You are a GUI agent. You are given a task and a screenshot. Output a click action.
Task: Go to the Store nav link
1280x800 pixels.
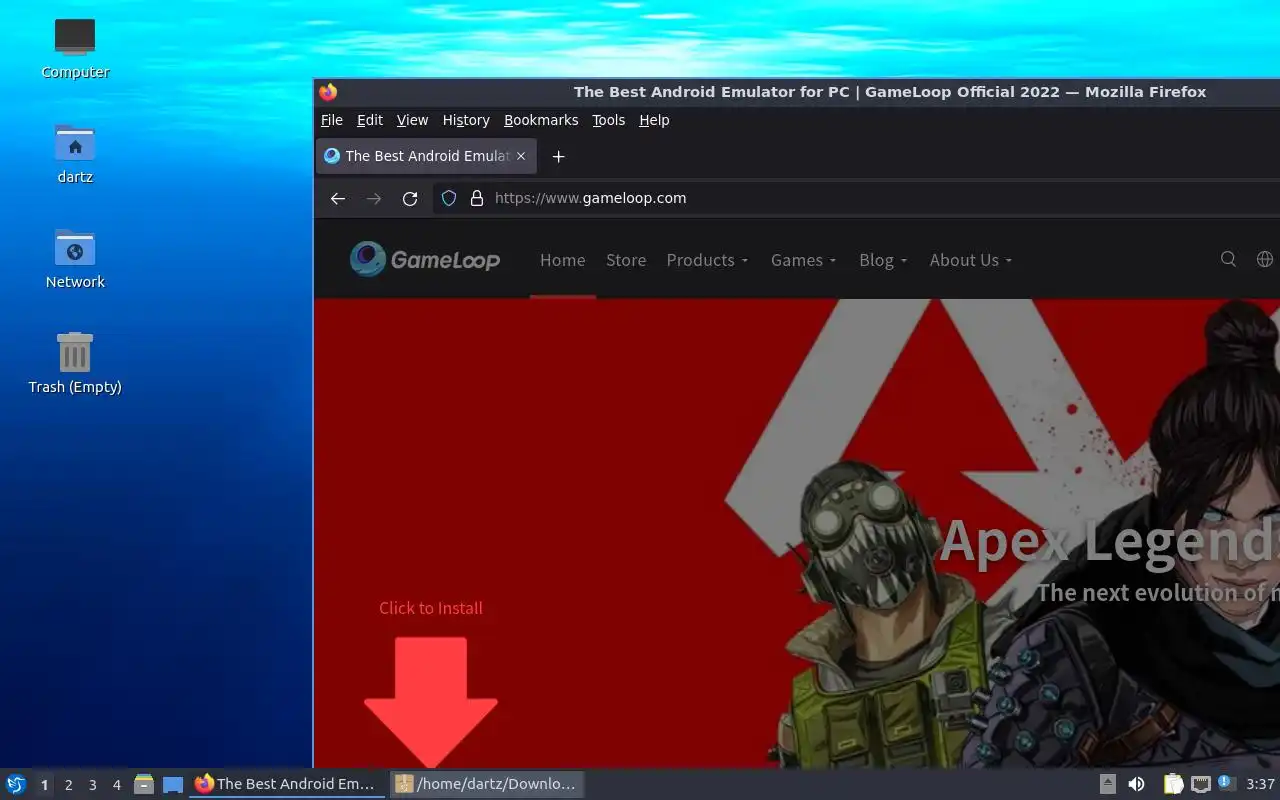pyautogui.click(x=626, y=260)
